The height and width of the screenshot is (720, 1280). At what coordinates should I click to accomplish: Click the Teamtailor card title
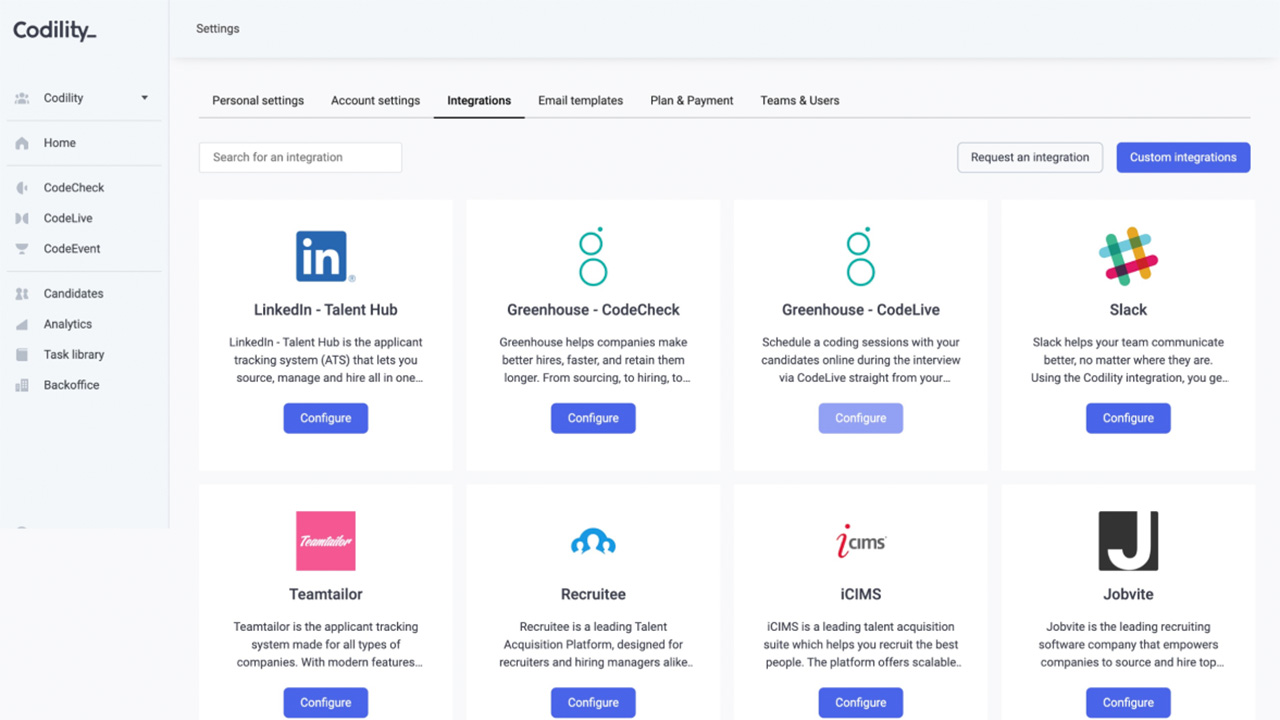[326, 594]
